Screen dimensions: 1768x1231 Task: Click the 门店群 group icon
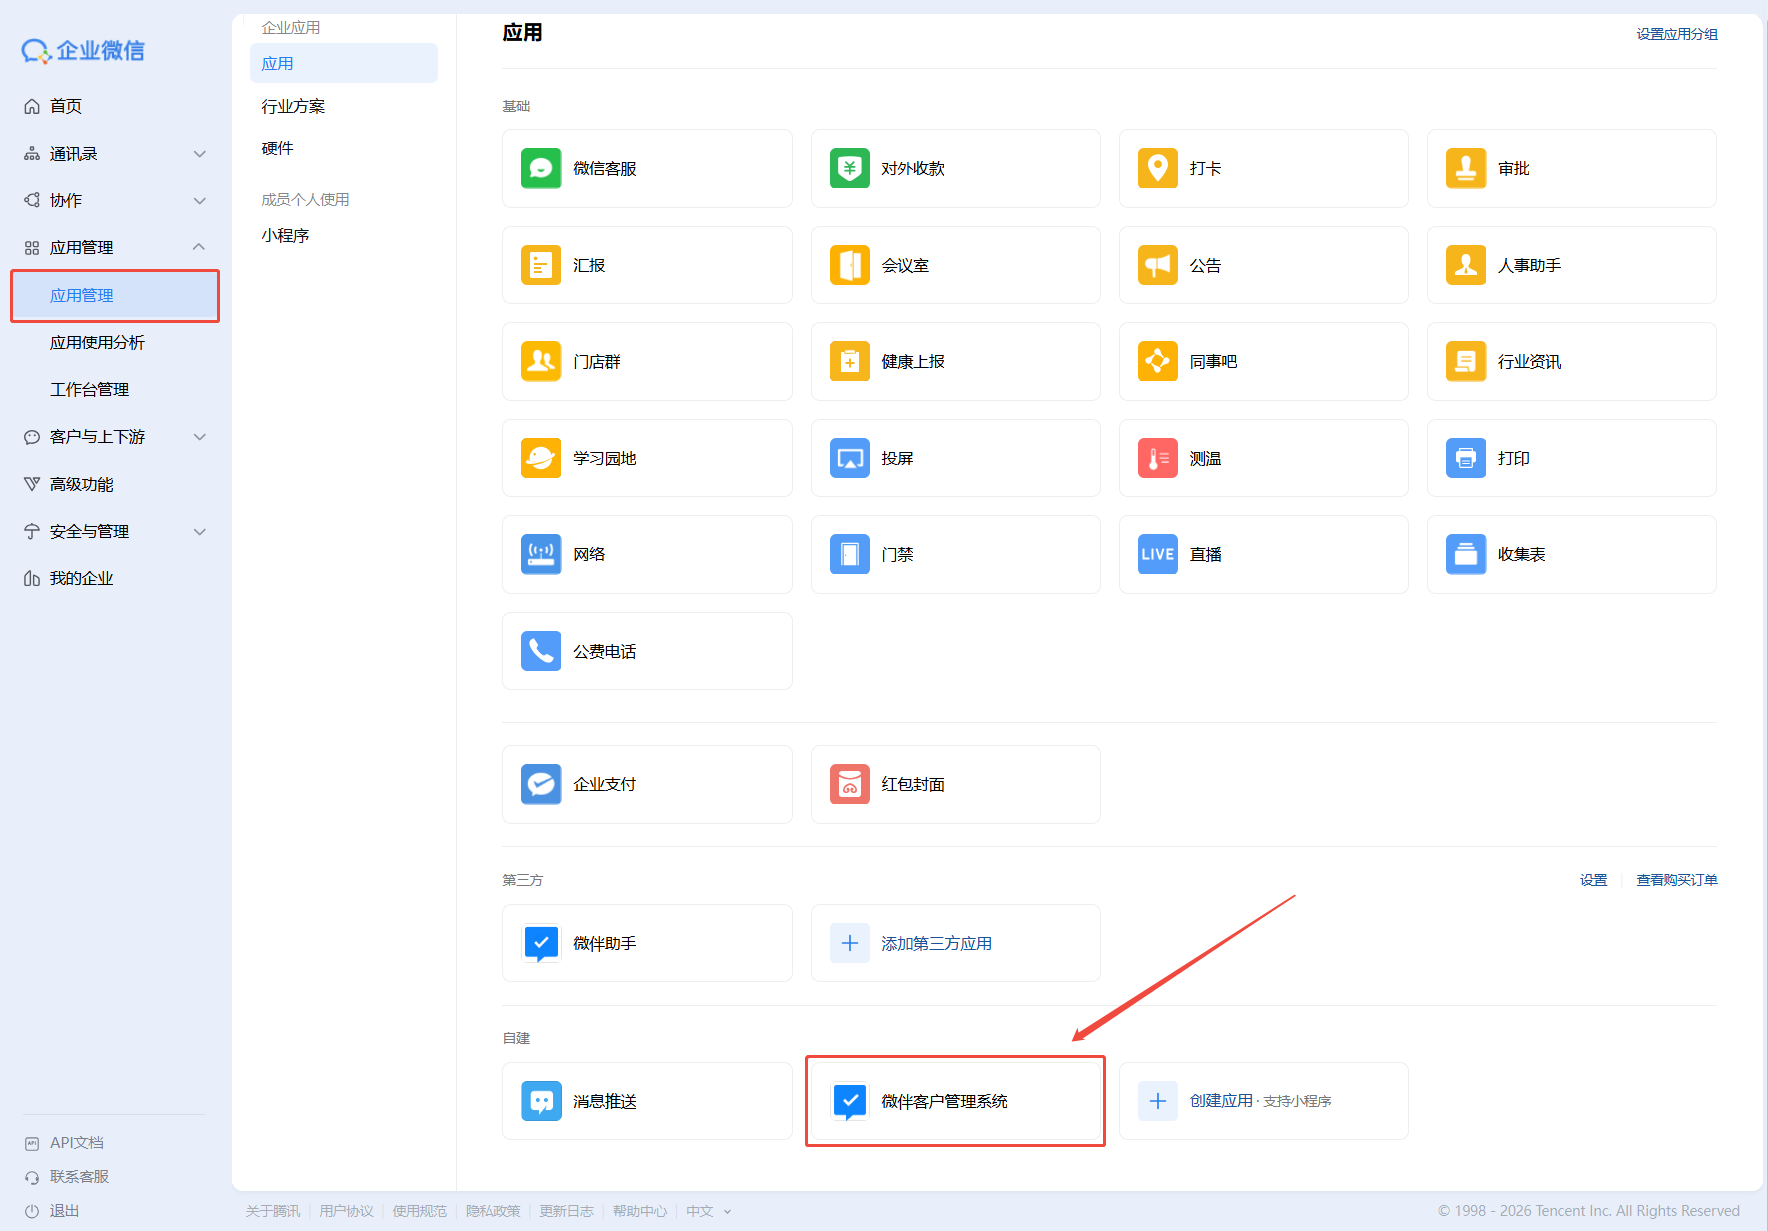[541, 361]
